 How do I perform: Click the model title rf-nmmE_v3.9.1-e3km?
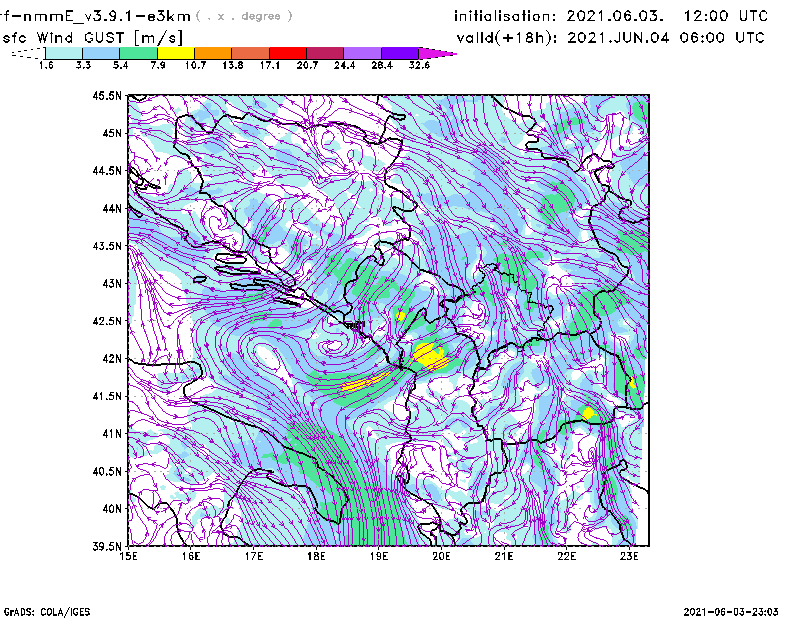pos(95,16)
